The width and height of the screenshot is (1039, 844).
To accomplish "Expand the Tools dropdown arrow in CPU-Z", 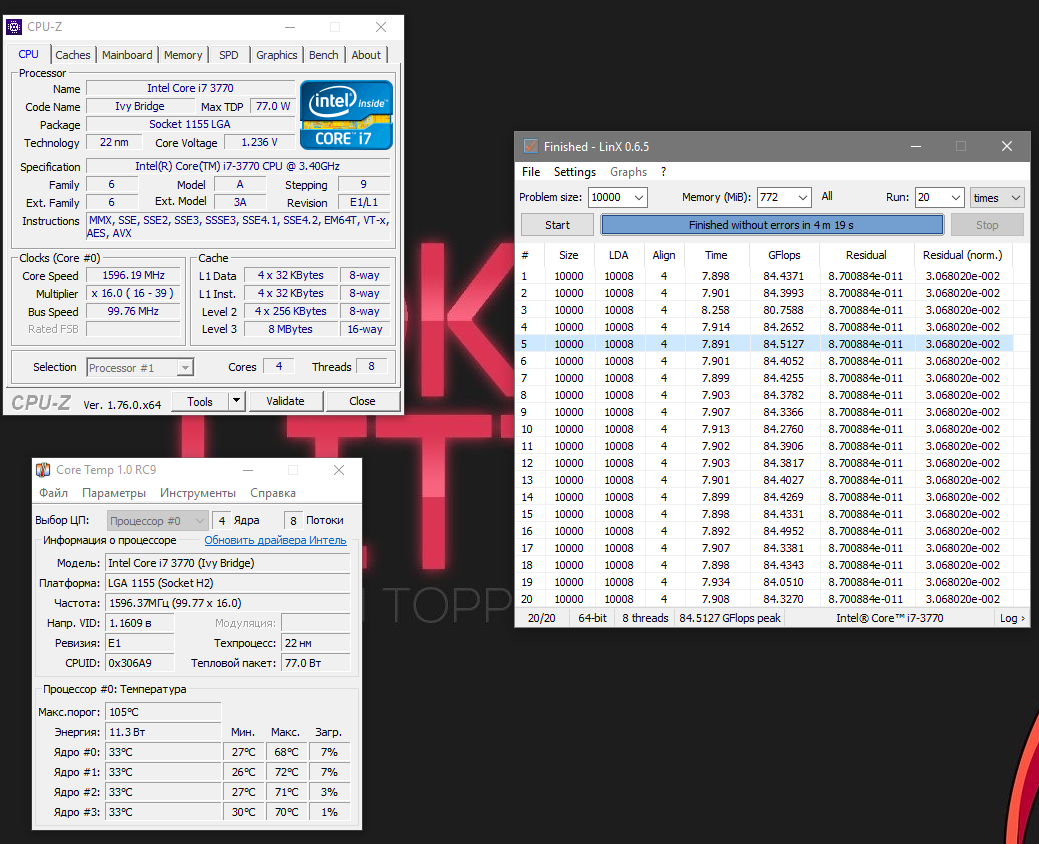I will click(237, 401).
